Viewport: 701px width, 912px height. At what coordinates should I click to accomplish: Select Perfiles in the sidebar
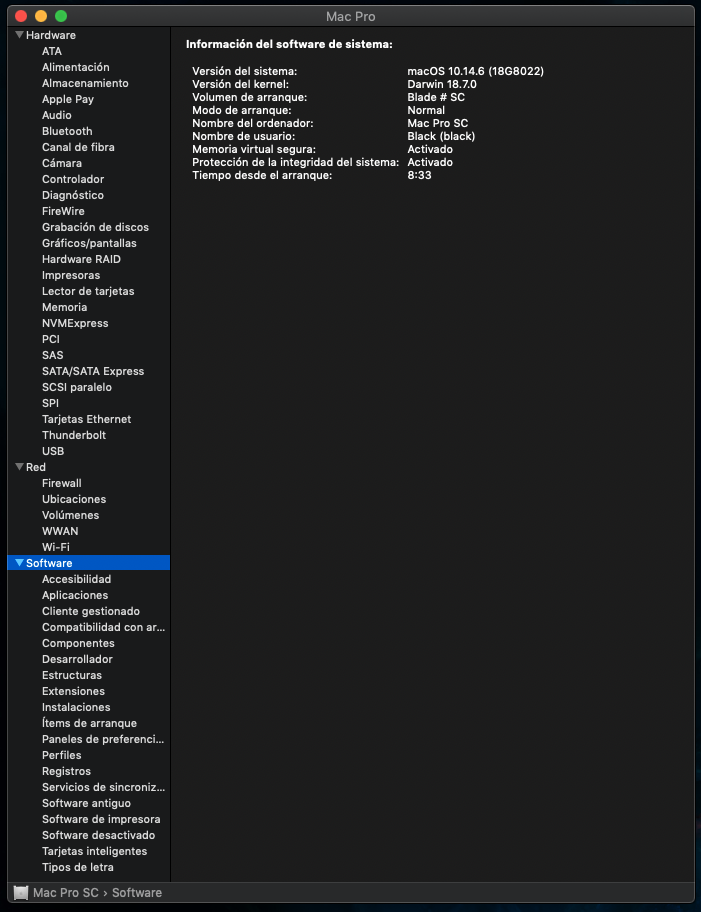click(x=62, y=755)
